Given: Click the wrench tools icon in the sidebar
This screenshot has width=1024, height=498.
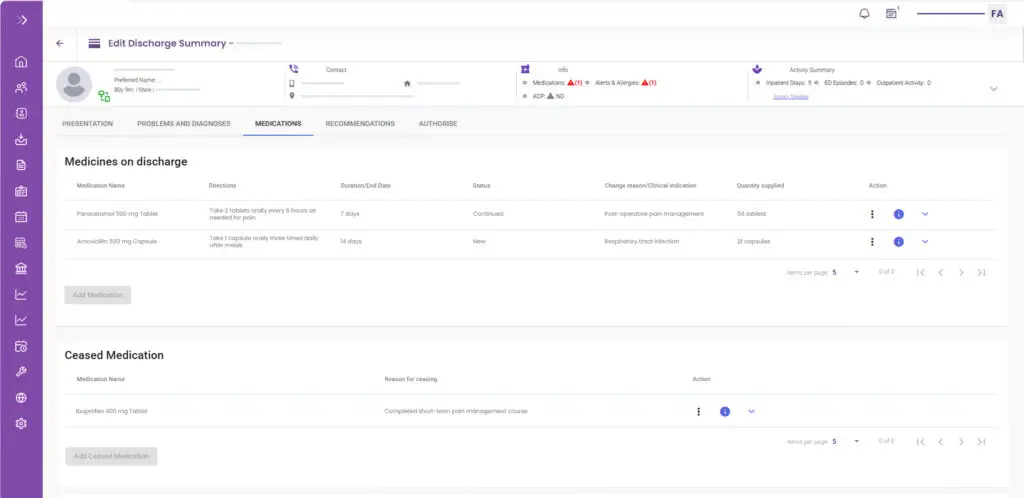Looking at the screenshot, I should 21,372.
